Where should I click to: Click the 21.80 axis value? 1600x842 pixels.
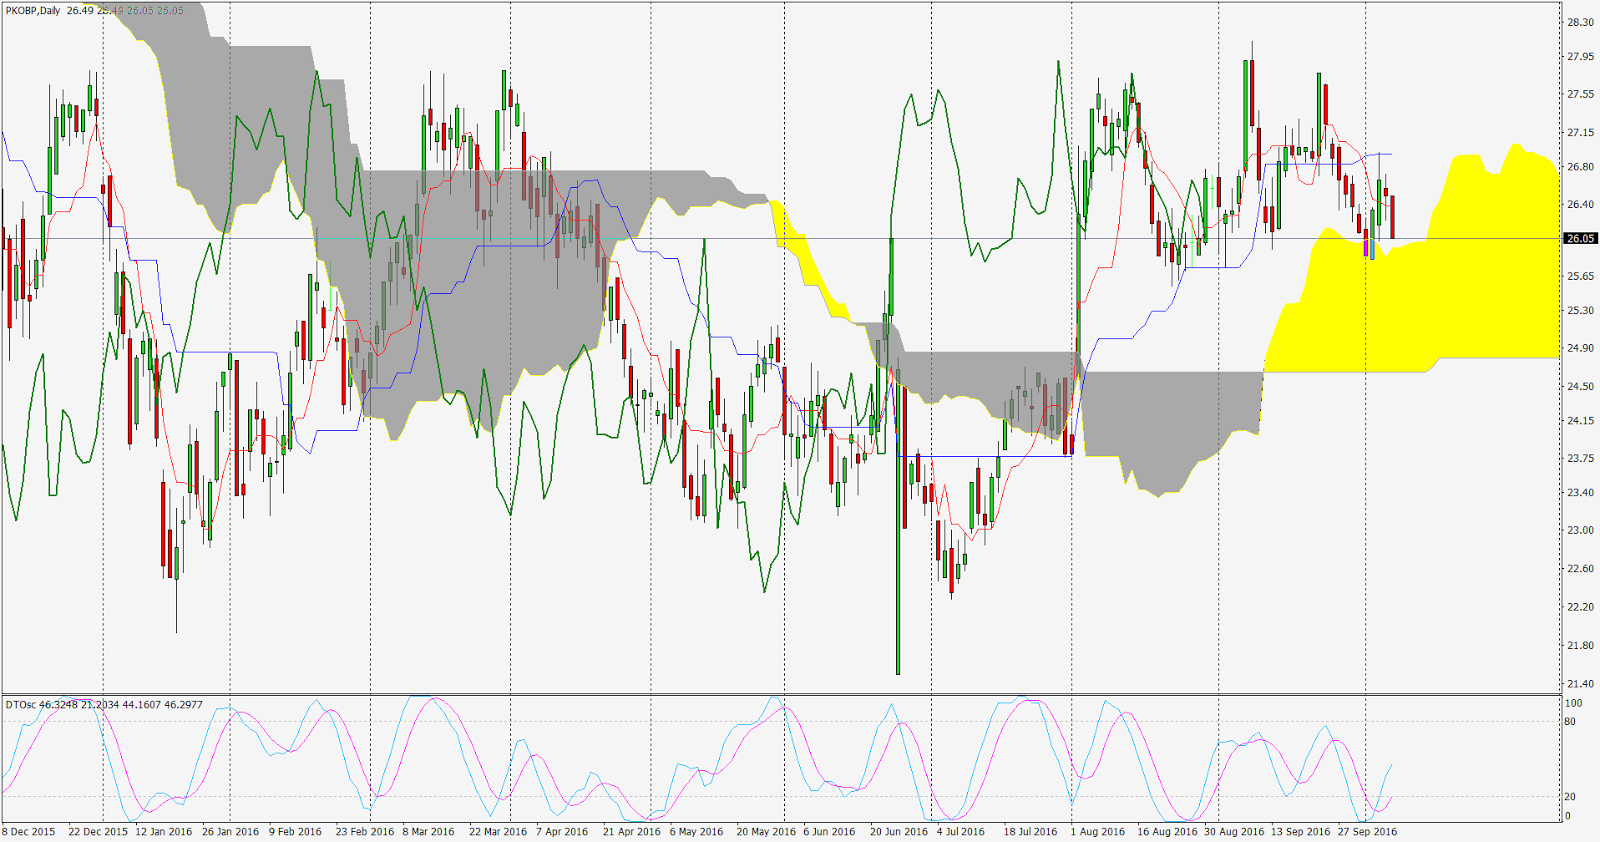point(1580,645)
